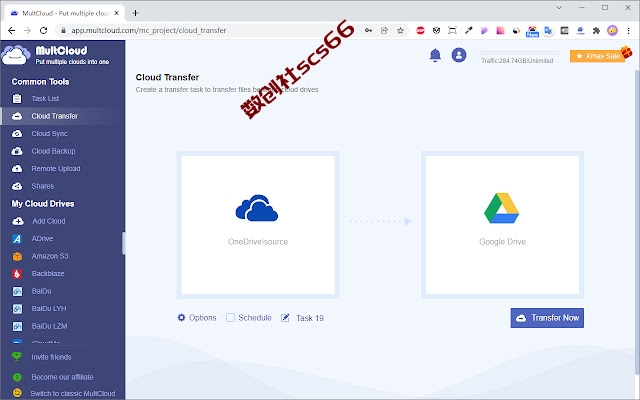Click the Shares cloud icon

17,186
